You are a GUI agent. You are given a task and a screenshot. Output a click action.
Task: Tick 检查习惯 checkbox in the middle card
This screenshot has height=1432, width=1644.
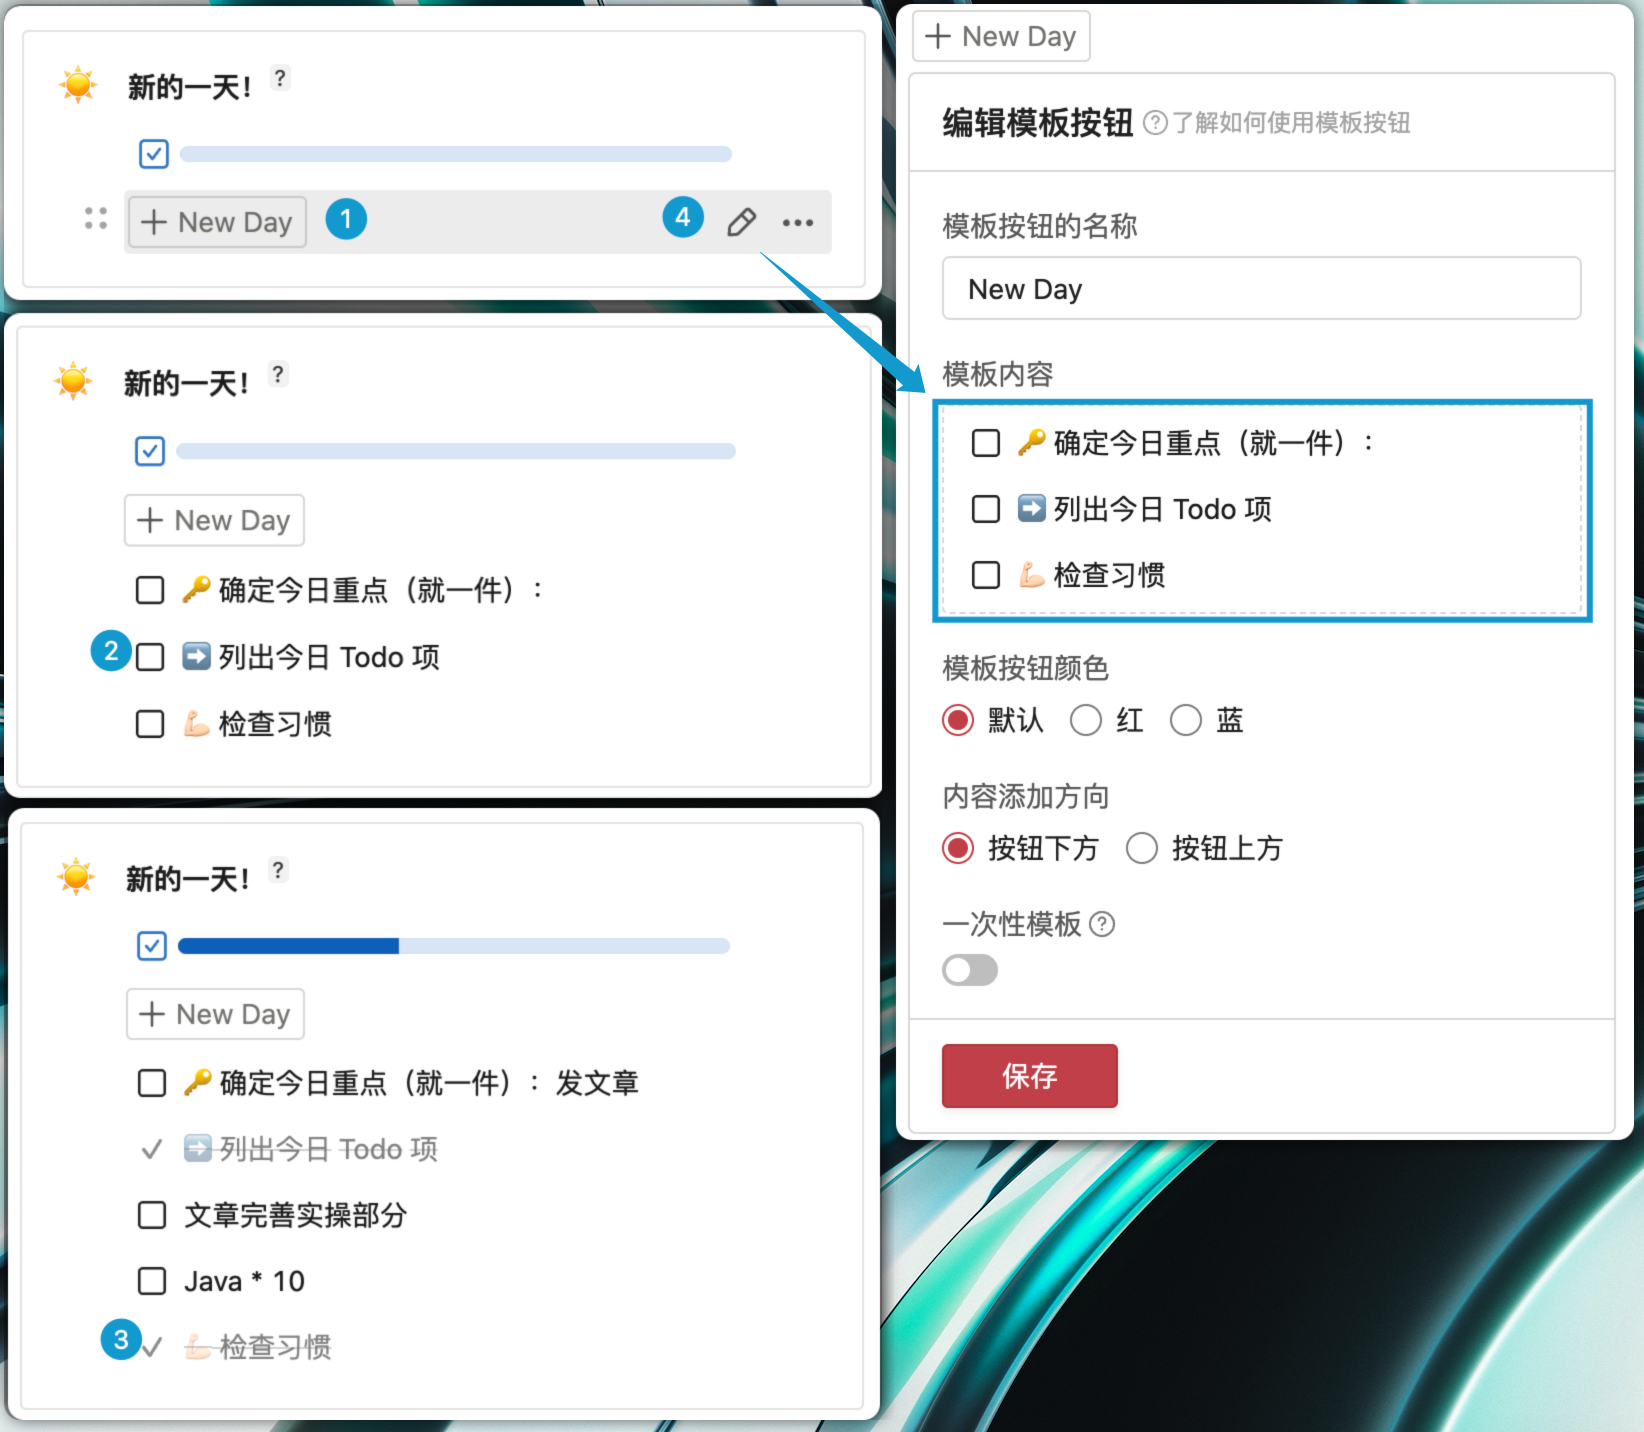(x=150, y=724)
